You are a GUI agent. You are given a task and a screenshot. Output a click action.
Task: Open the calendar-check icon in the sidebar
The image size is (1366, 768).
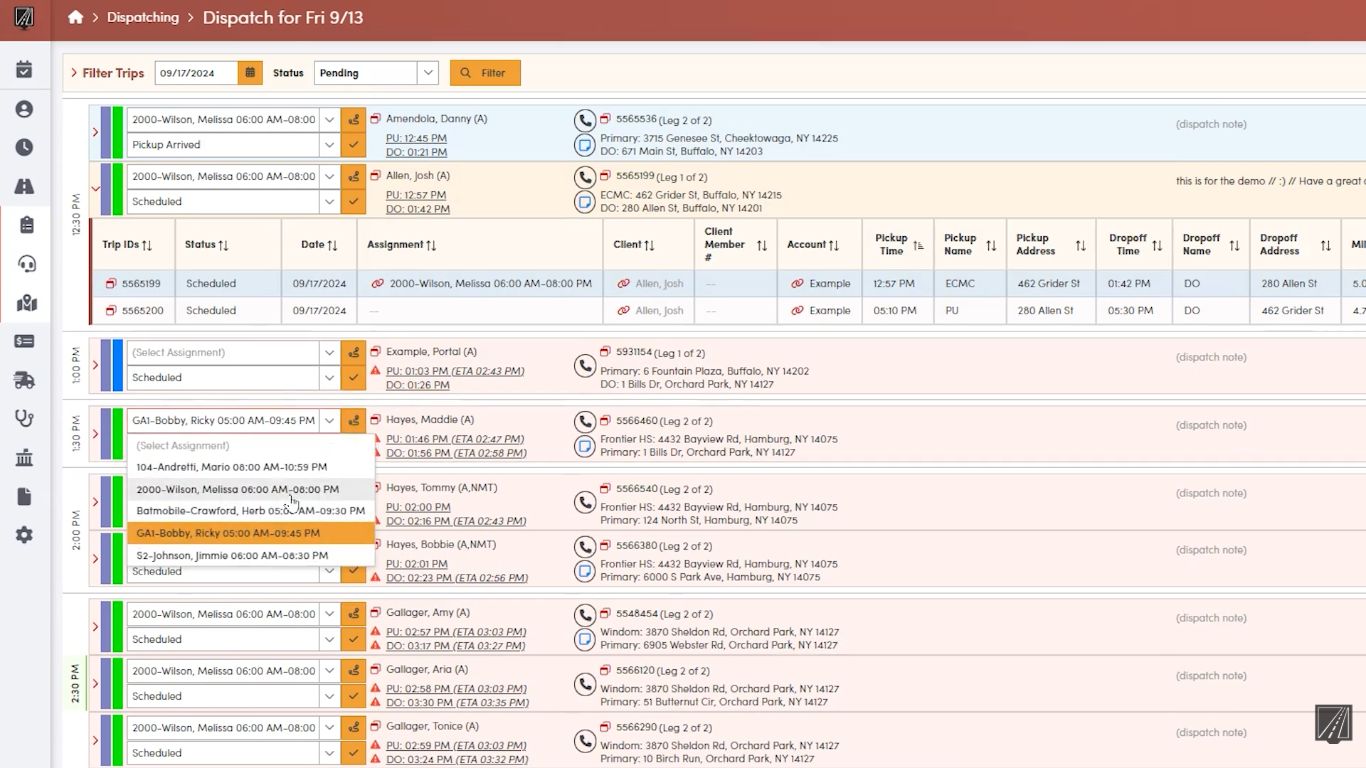(24, 70)
